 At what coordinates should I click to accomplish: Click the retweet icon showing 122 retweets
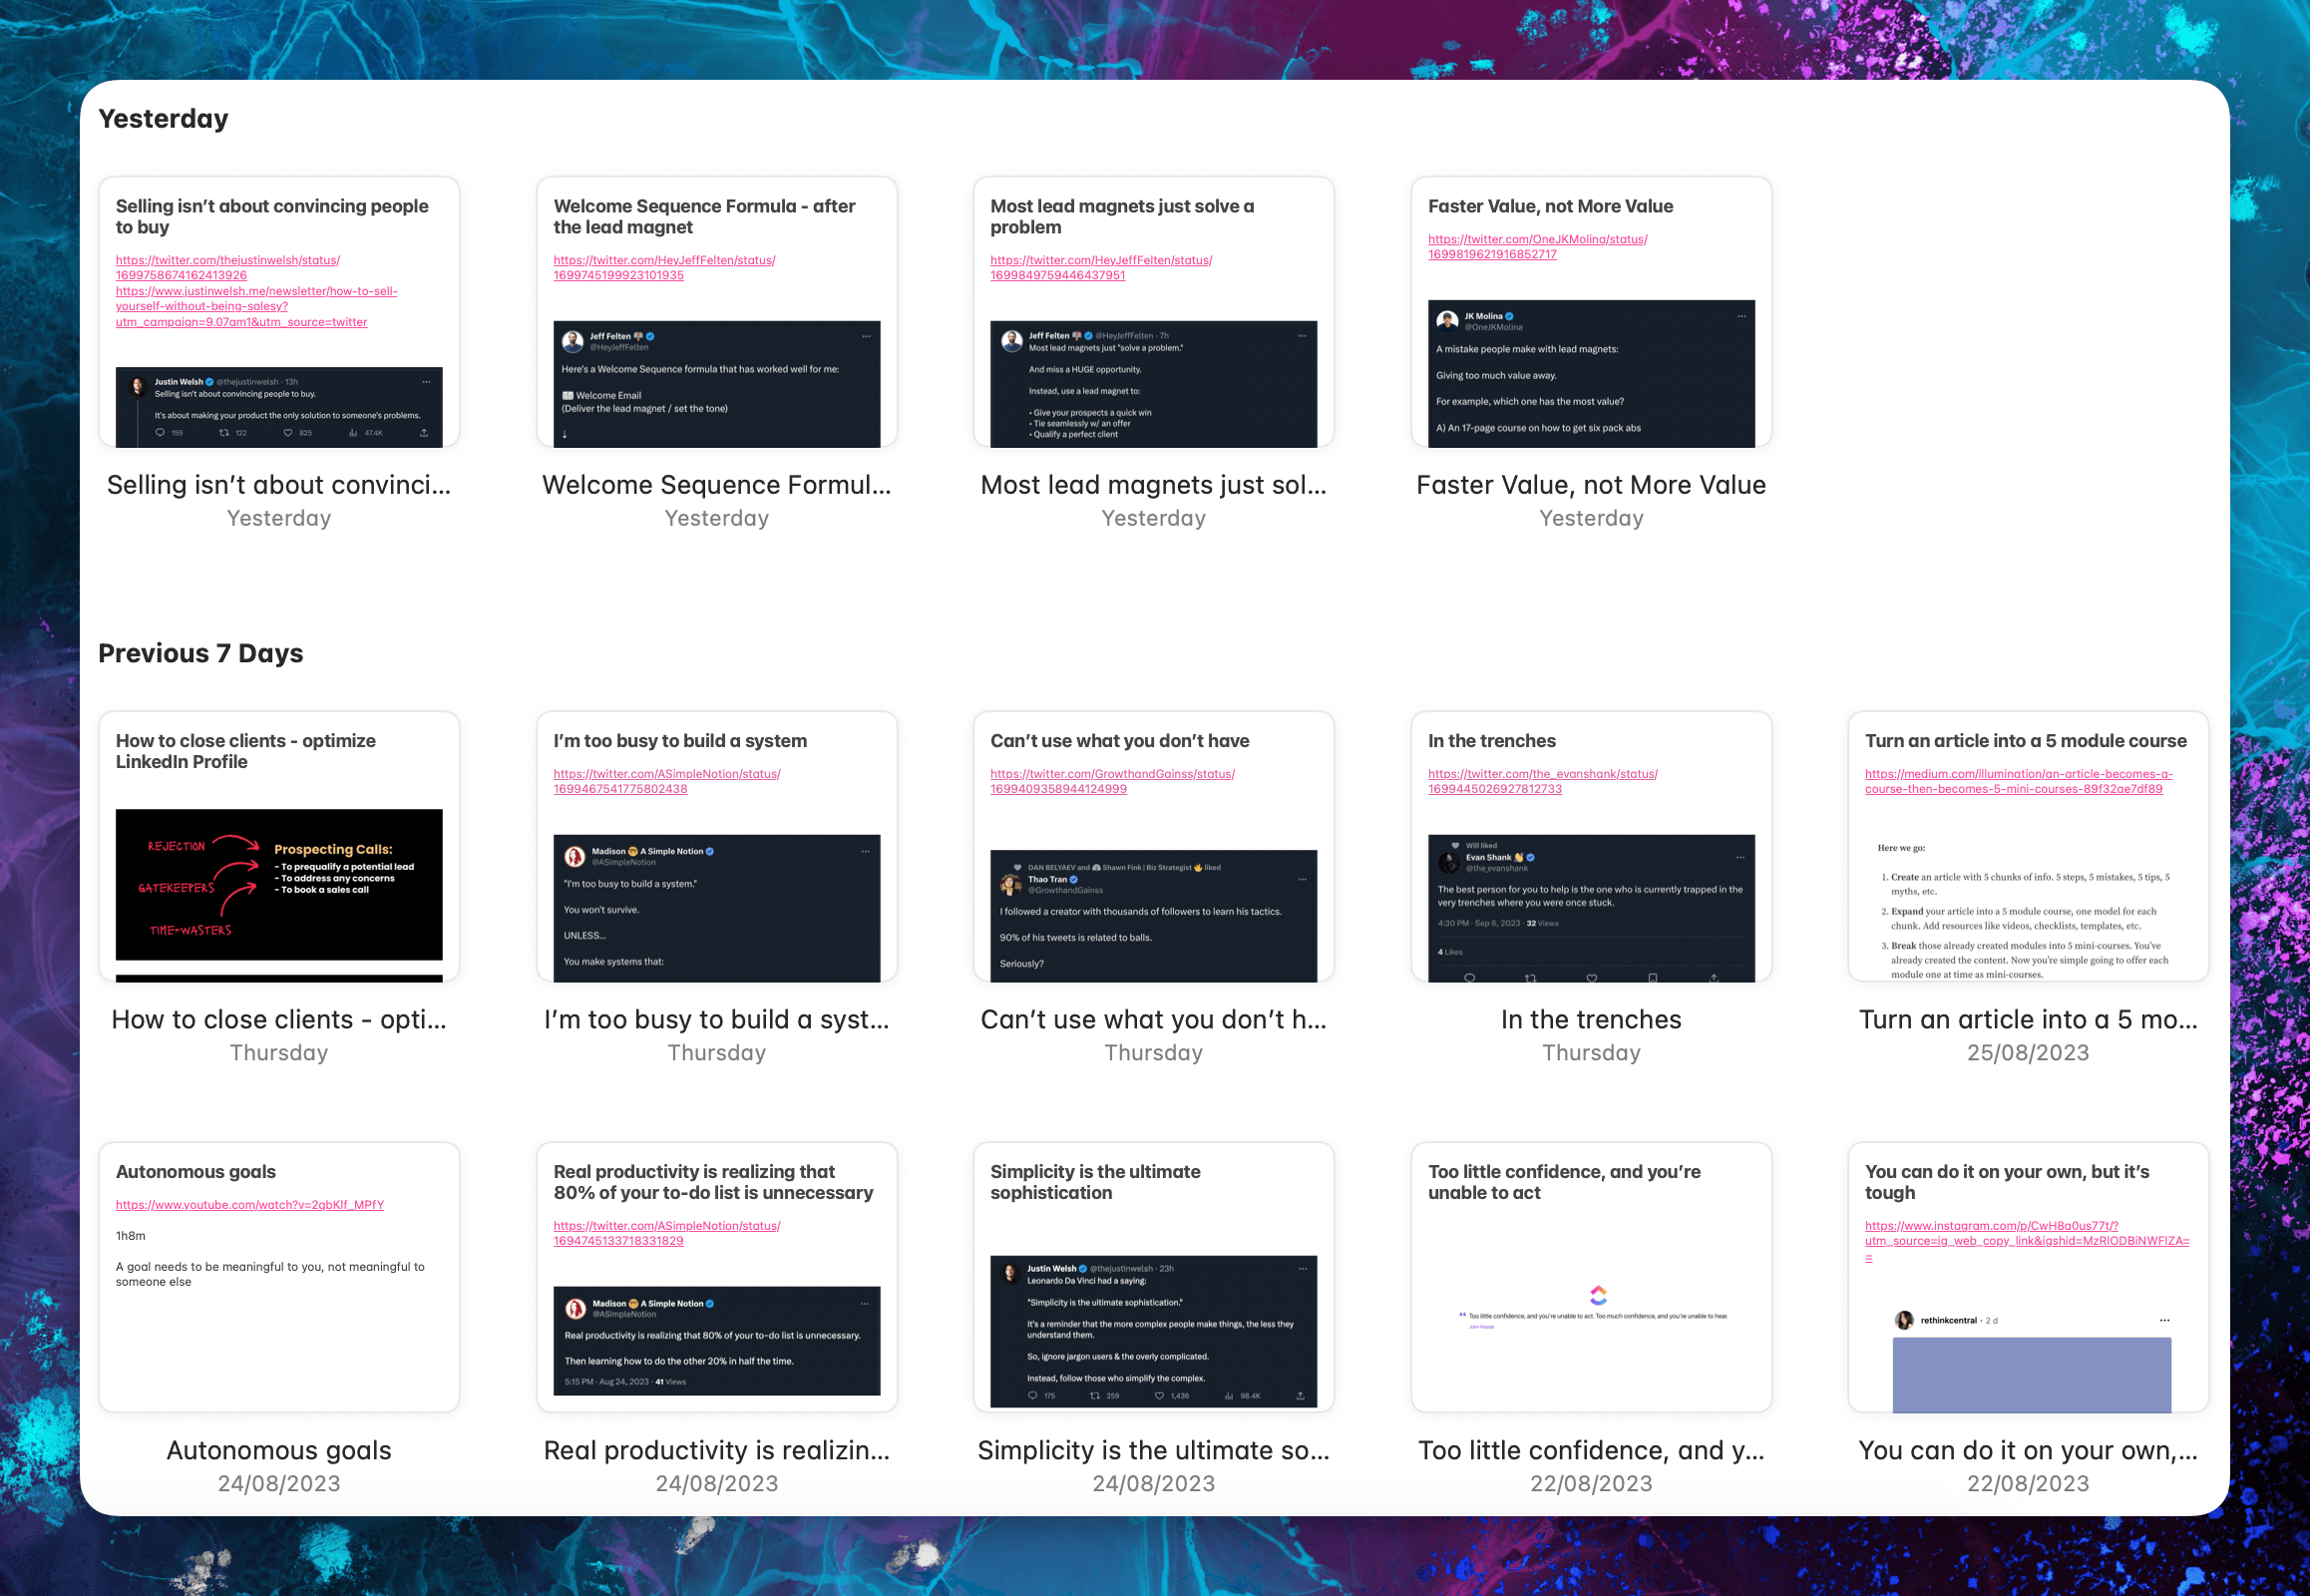224,433
